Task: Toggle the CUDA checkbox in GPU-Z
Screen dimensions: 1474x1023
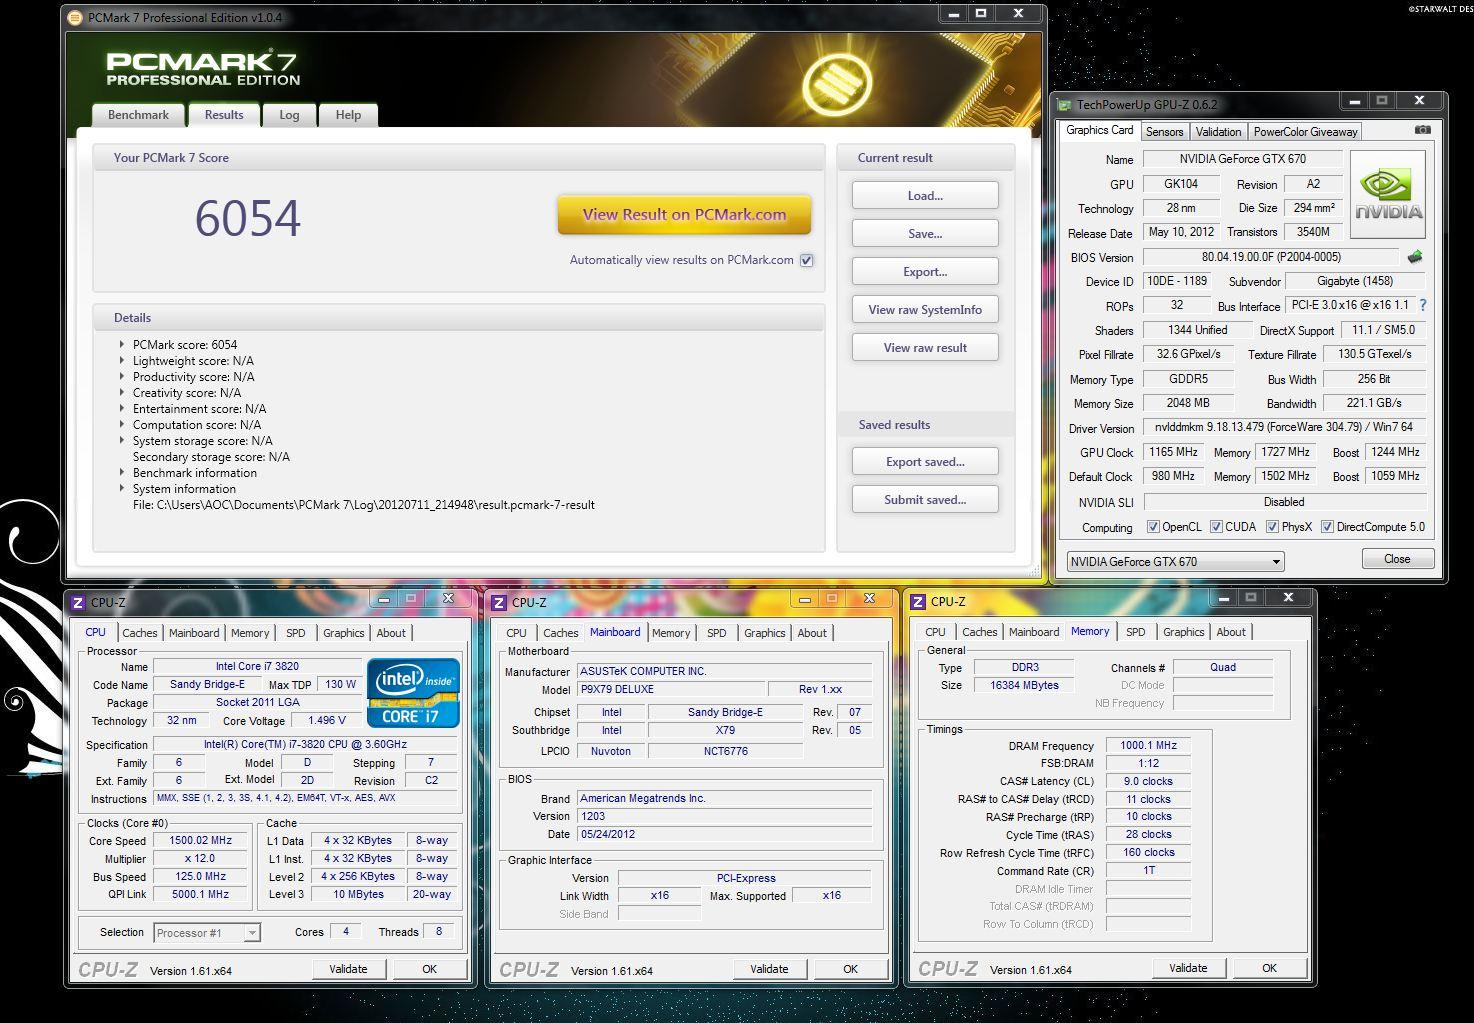Action: 1216,527
